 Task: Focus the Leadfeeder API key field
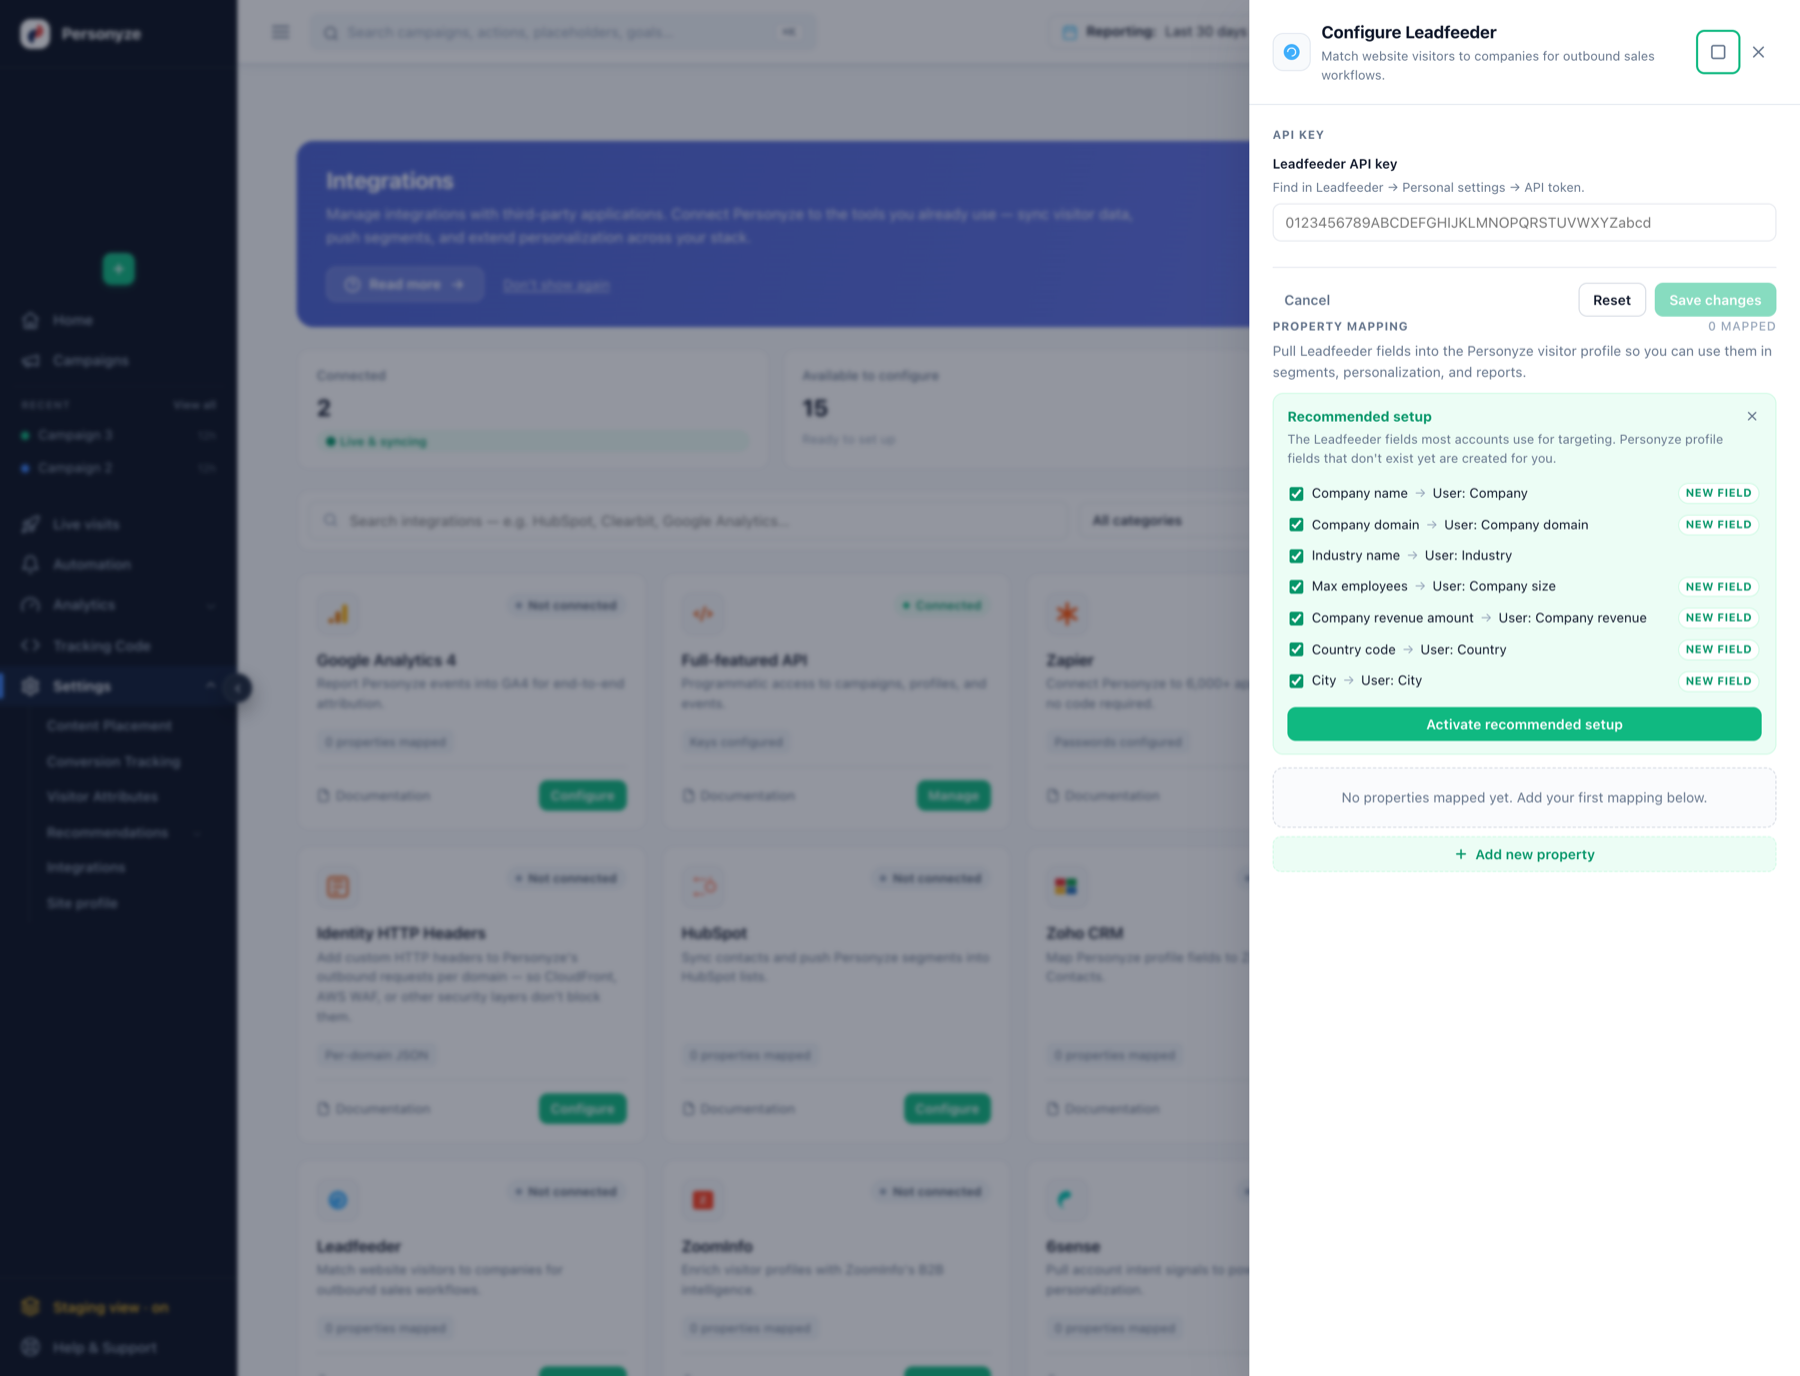click(x=1523, y=223)
